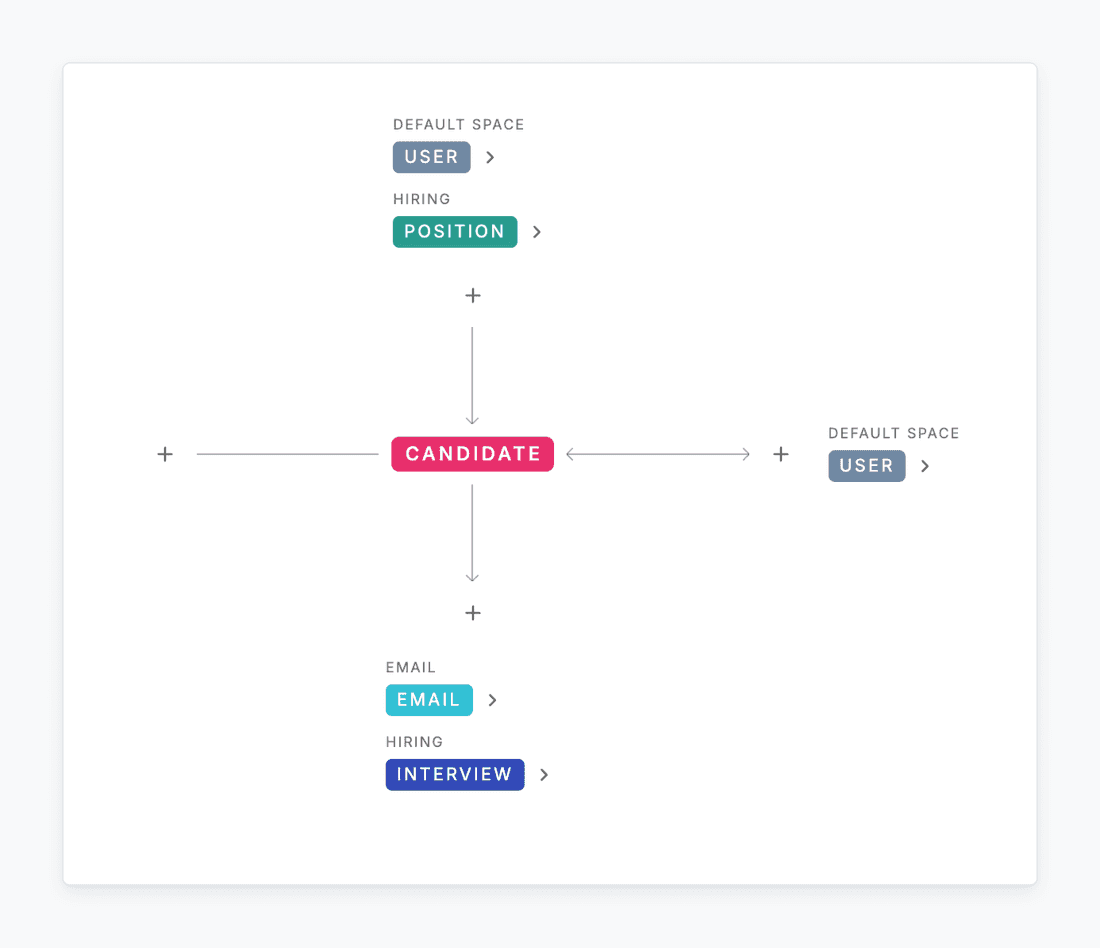The height and width of the screenshot is (948, 1100).
Task: Click the plain line left of CANDIDATE
Action: [287, 454]
